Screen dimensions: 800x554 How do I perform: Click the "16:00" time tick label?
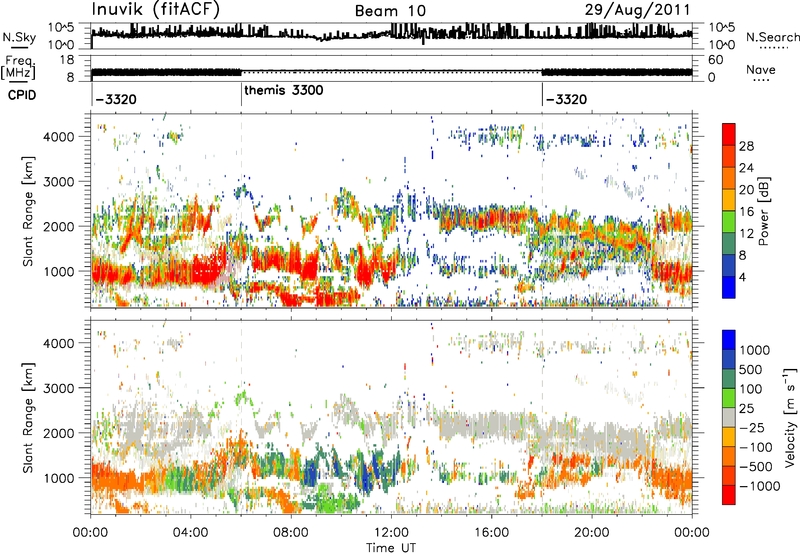[491, 533]
